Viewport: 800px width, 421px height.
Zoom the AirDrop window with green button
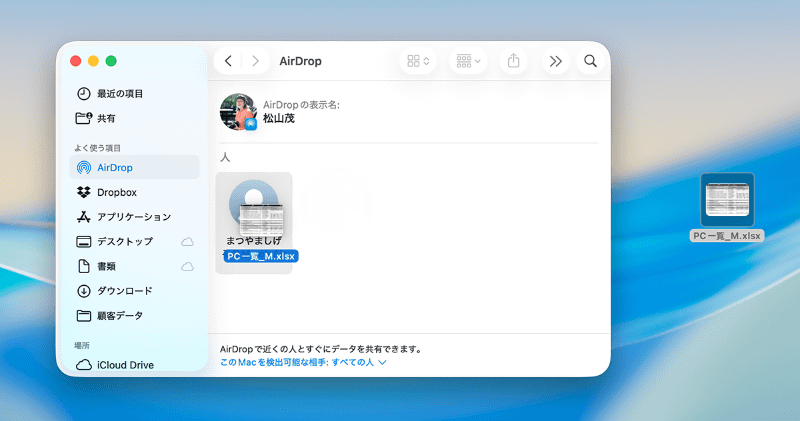[x=111, y=61]
